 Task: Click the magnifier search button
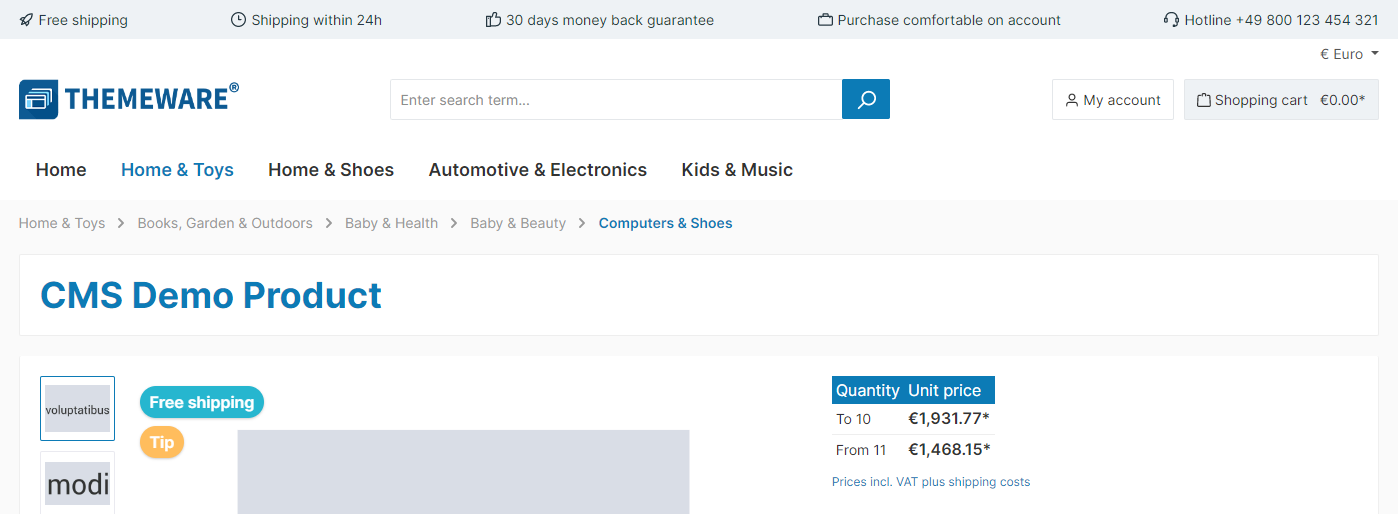pyautogui.click(x=866, y=99)
